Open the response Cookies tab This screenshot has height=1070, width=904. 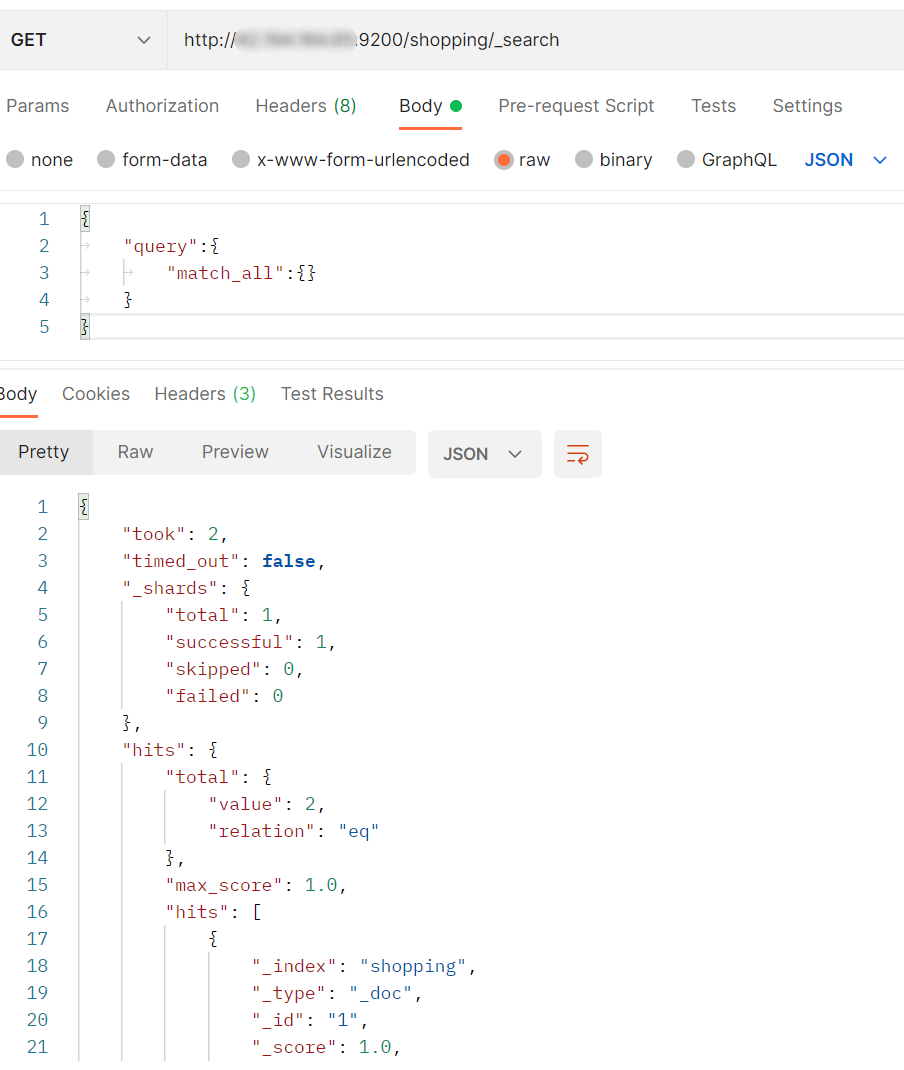click(x=96, y=394)
